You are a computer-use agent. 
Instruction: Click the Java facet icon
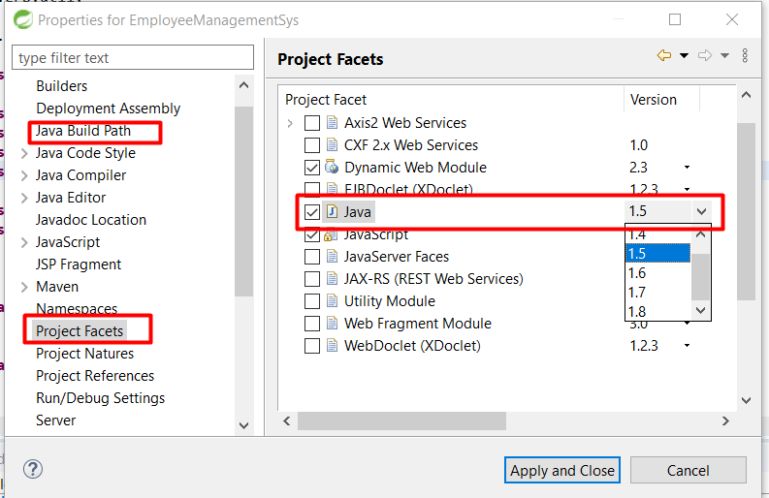pyautogui.click(x=332, y=211)
